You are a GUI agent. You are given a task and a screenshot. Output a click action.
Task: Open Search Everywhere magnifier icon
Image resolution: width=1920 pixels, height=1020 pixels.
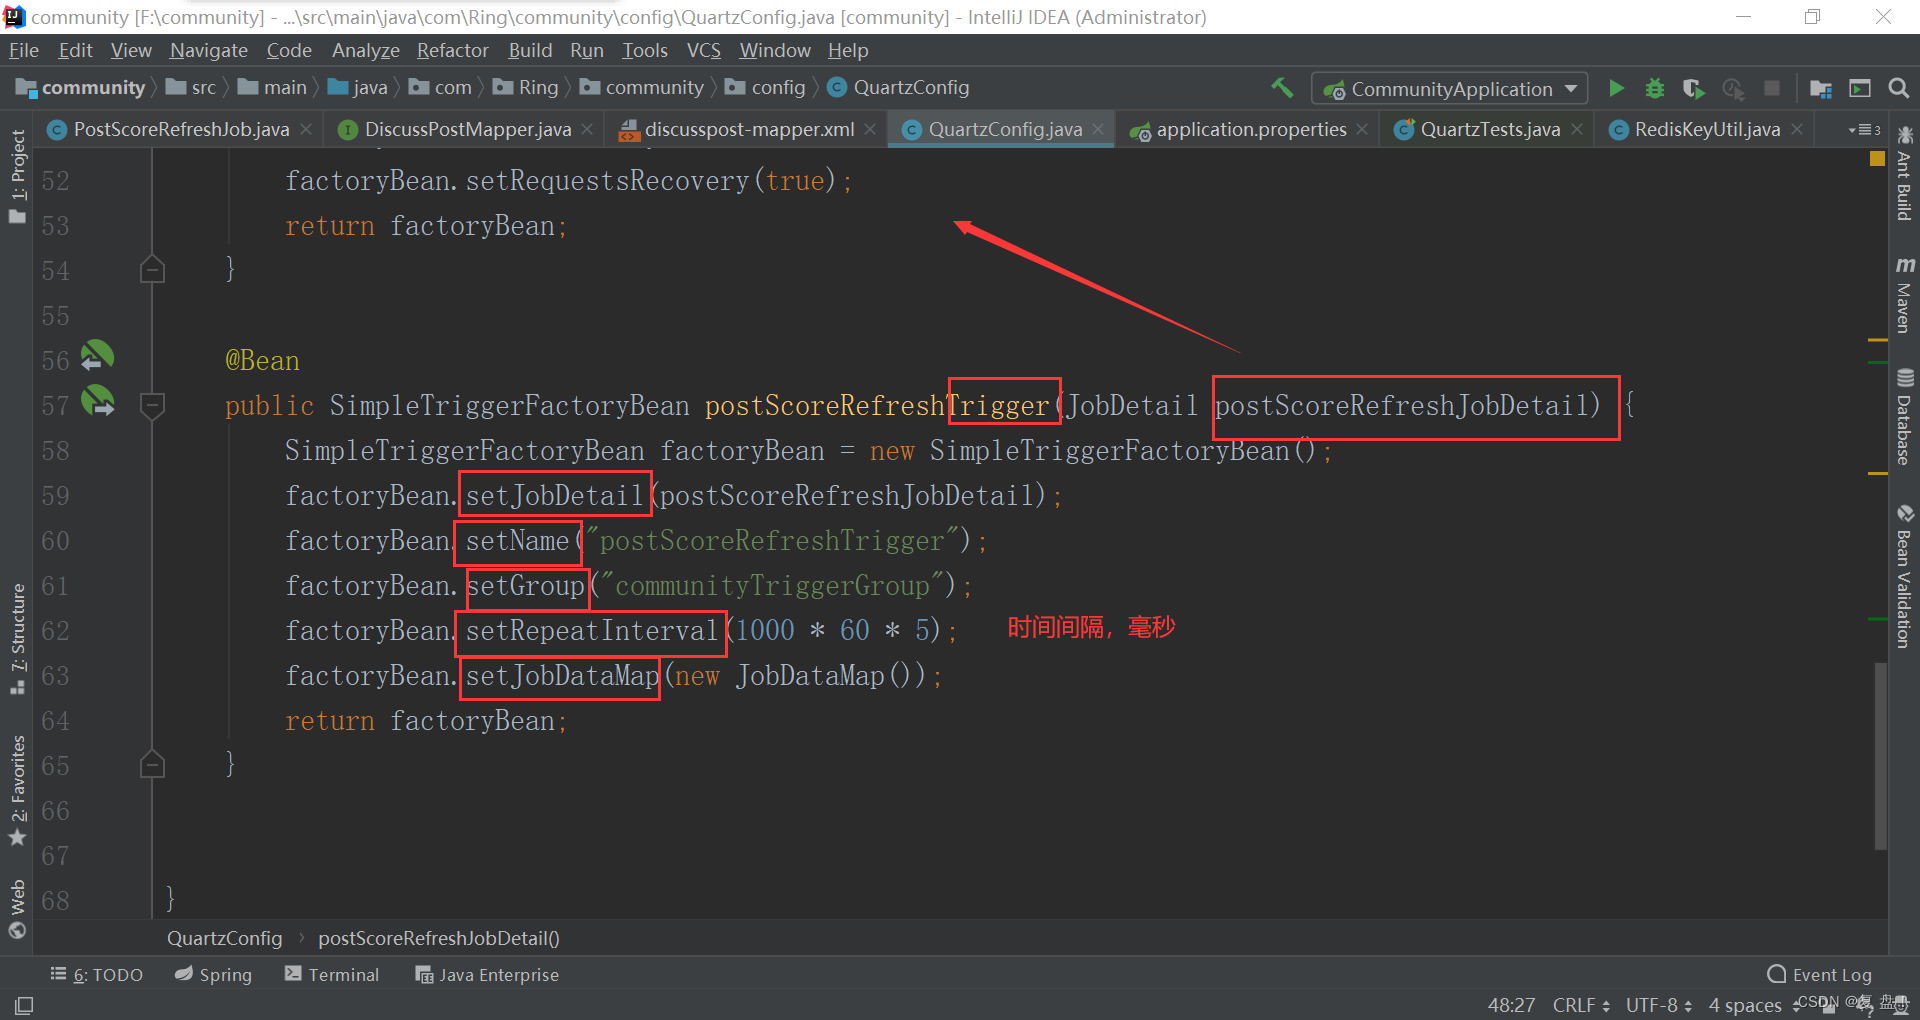tap(1898, 88)
